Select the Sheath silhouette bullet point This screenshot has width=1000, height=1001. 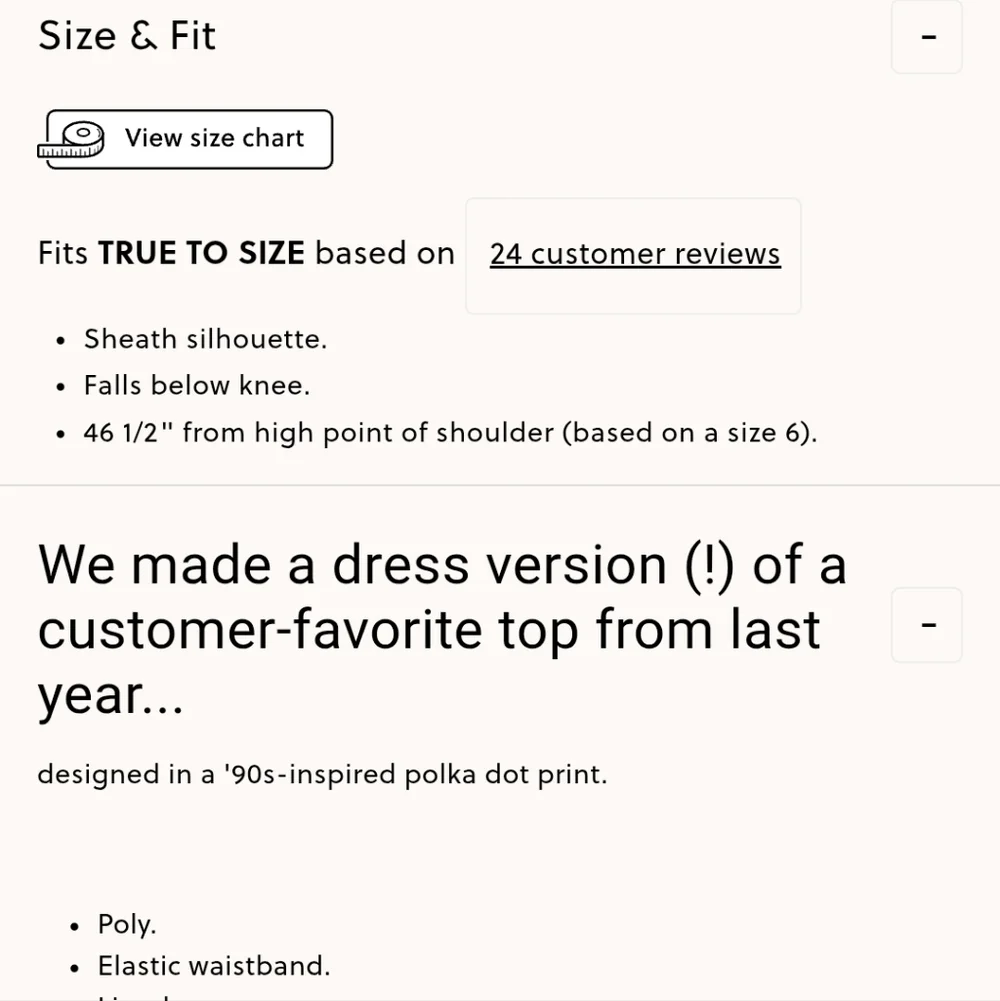pos(205,339)
